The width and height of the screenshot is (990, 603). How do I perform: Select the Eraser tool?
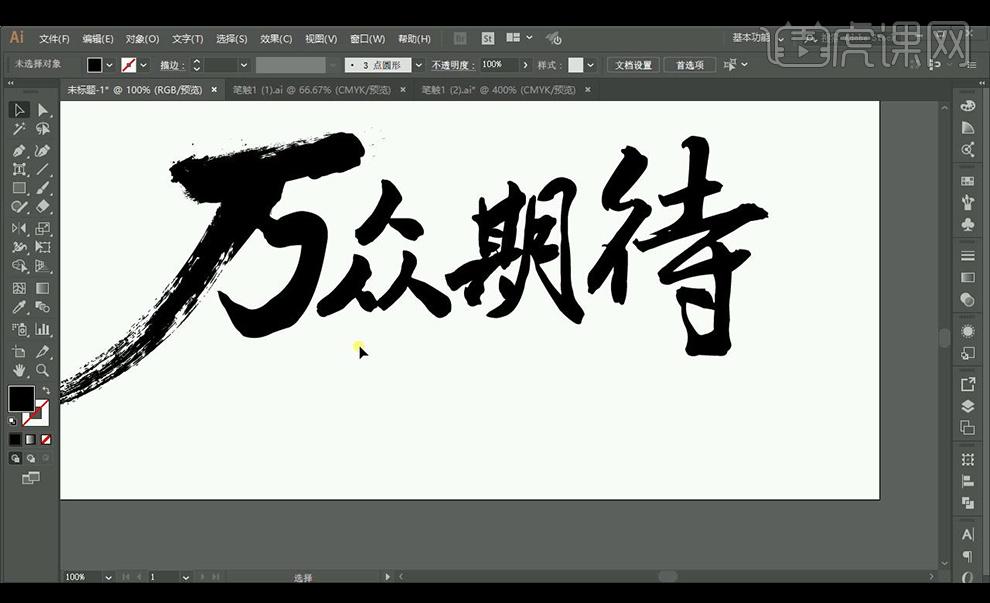[42, 206]
